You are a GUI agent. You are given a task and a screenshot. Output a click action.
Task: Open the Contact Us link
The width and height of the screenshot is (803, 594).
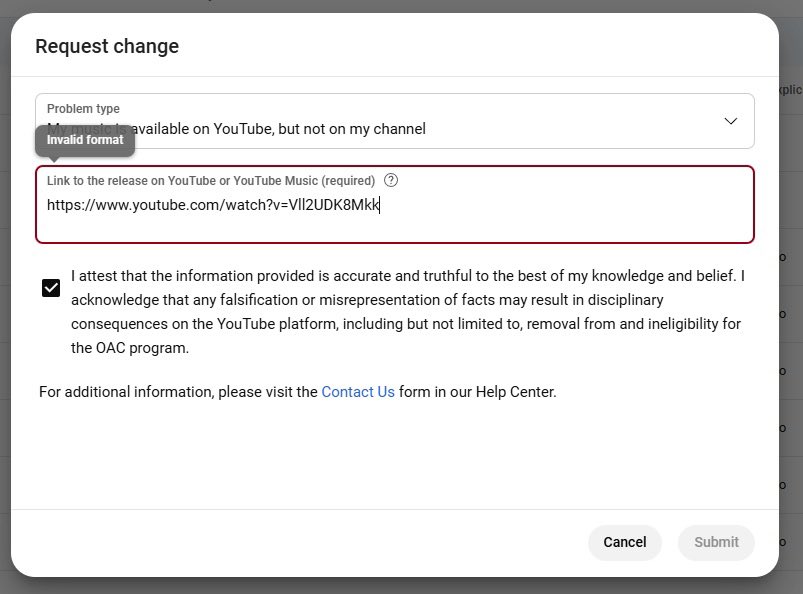(x=358, y=392)
